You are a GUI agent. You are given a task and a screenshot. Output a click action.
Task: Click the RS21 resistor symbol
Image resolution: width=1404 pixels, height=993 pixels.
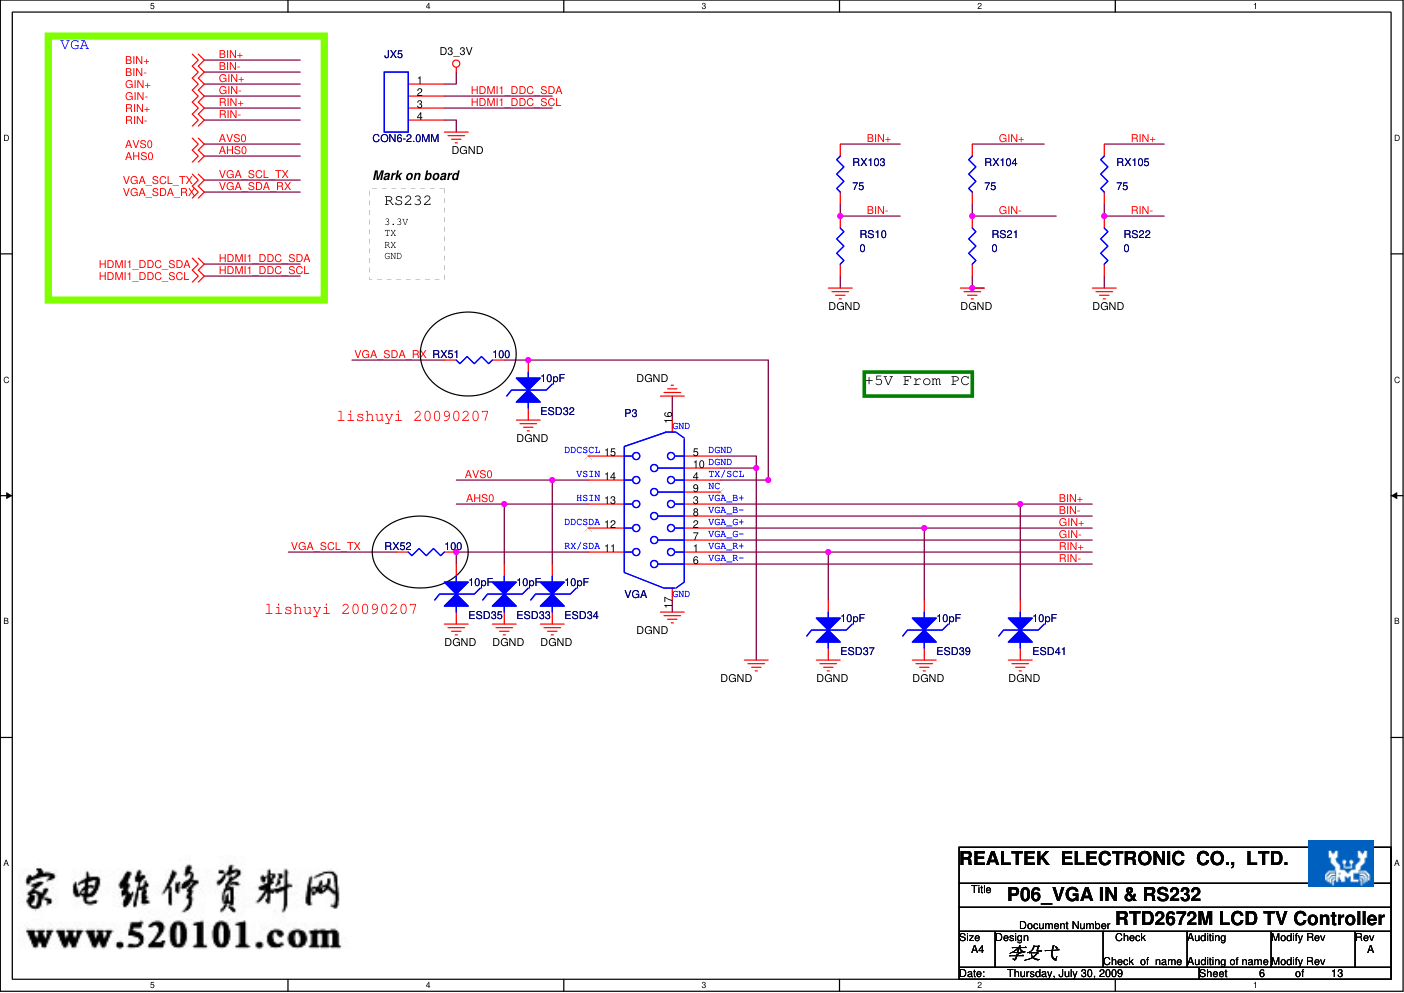point(972,246)
